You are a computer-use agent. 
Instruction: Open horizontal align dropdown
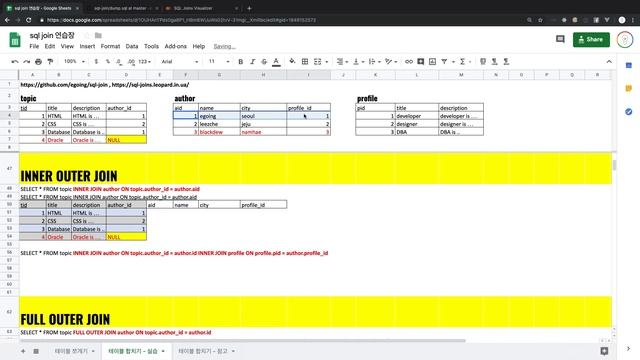[342, 62]
